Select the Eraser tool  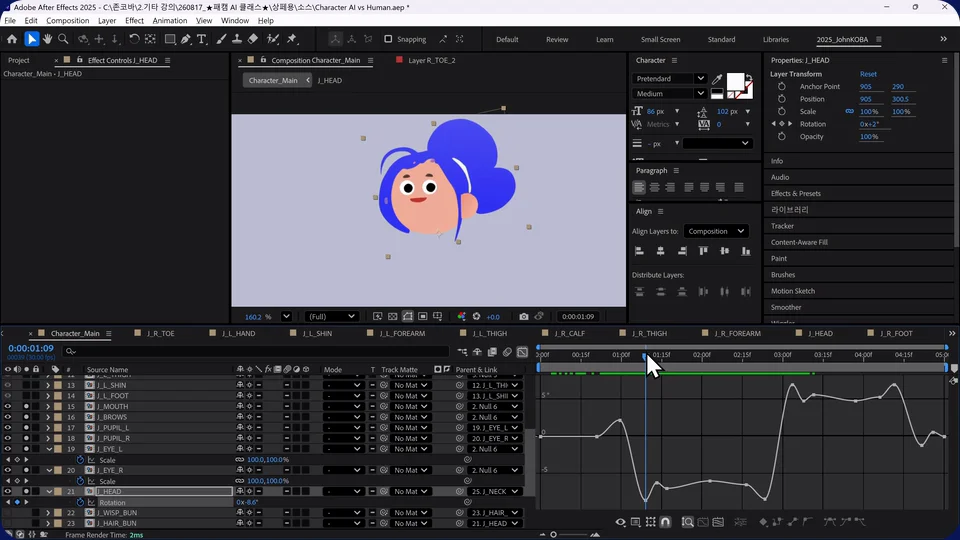[x=253, y=39]
